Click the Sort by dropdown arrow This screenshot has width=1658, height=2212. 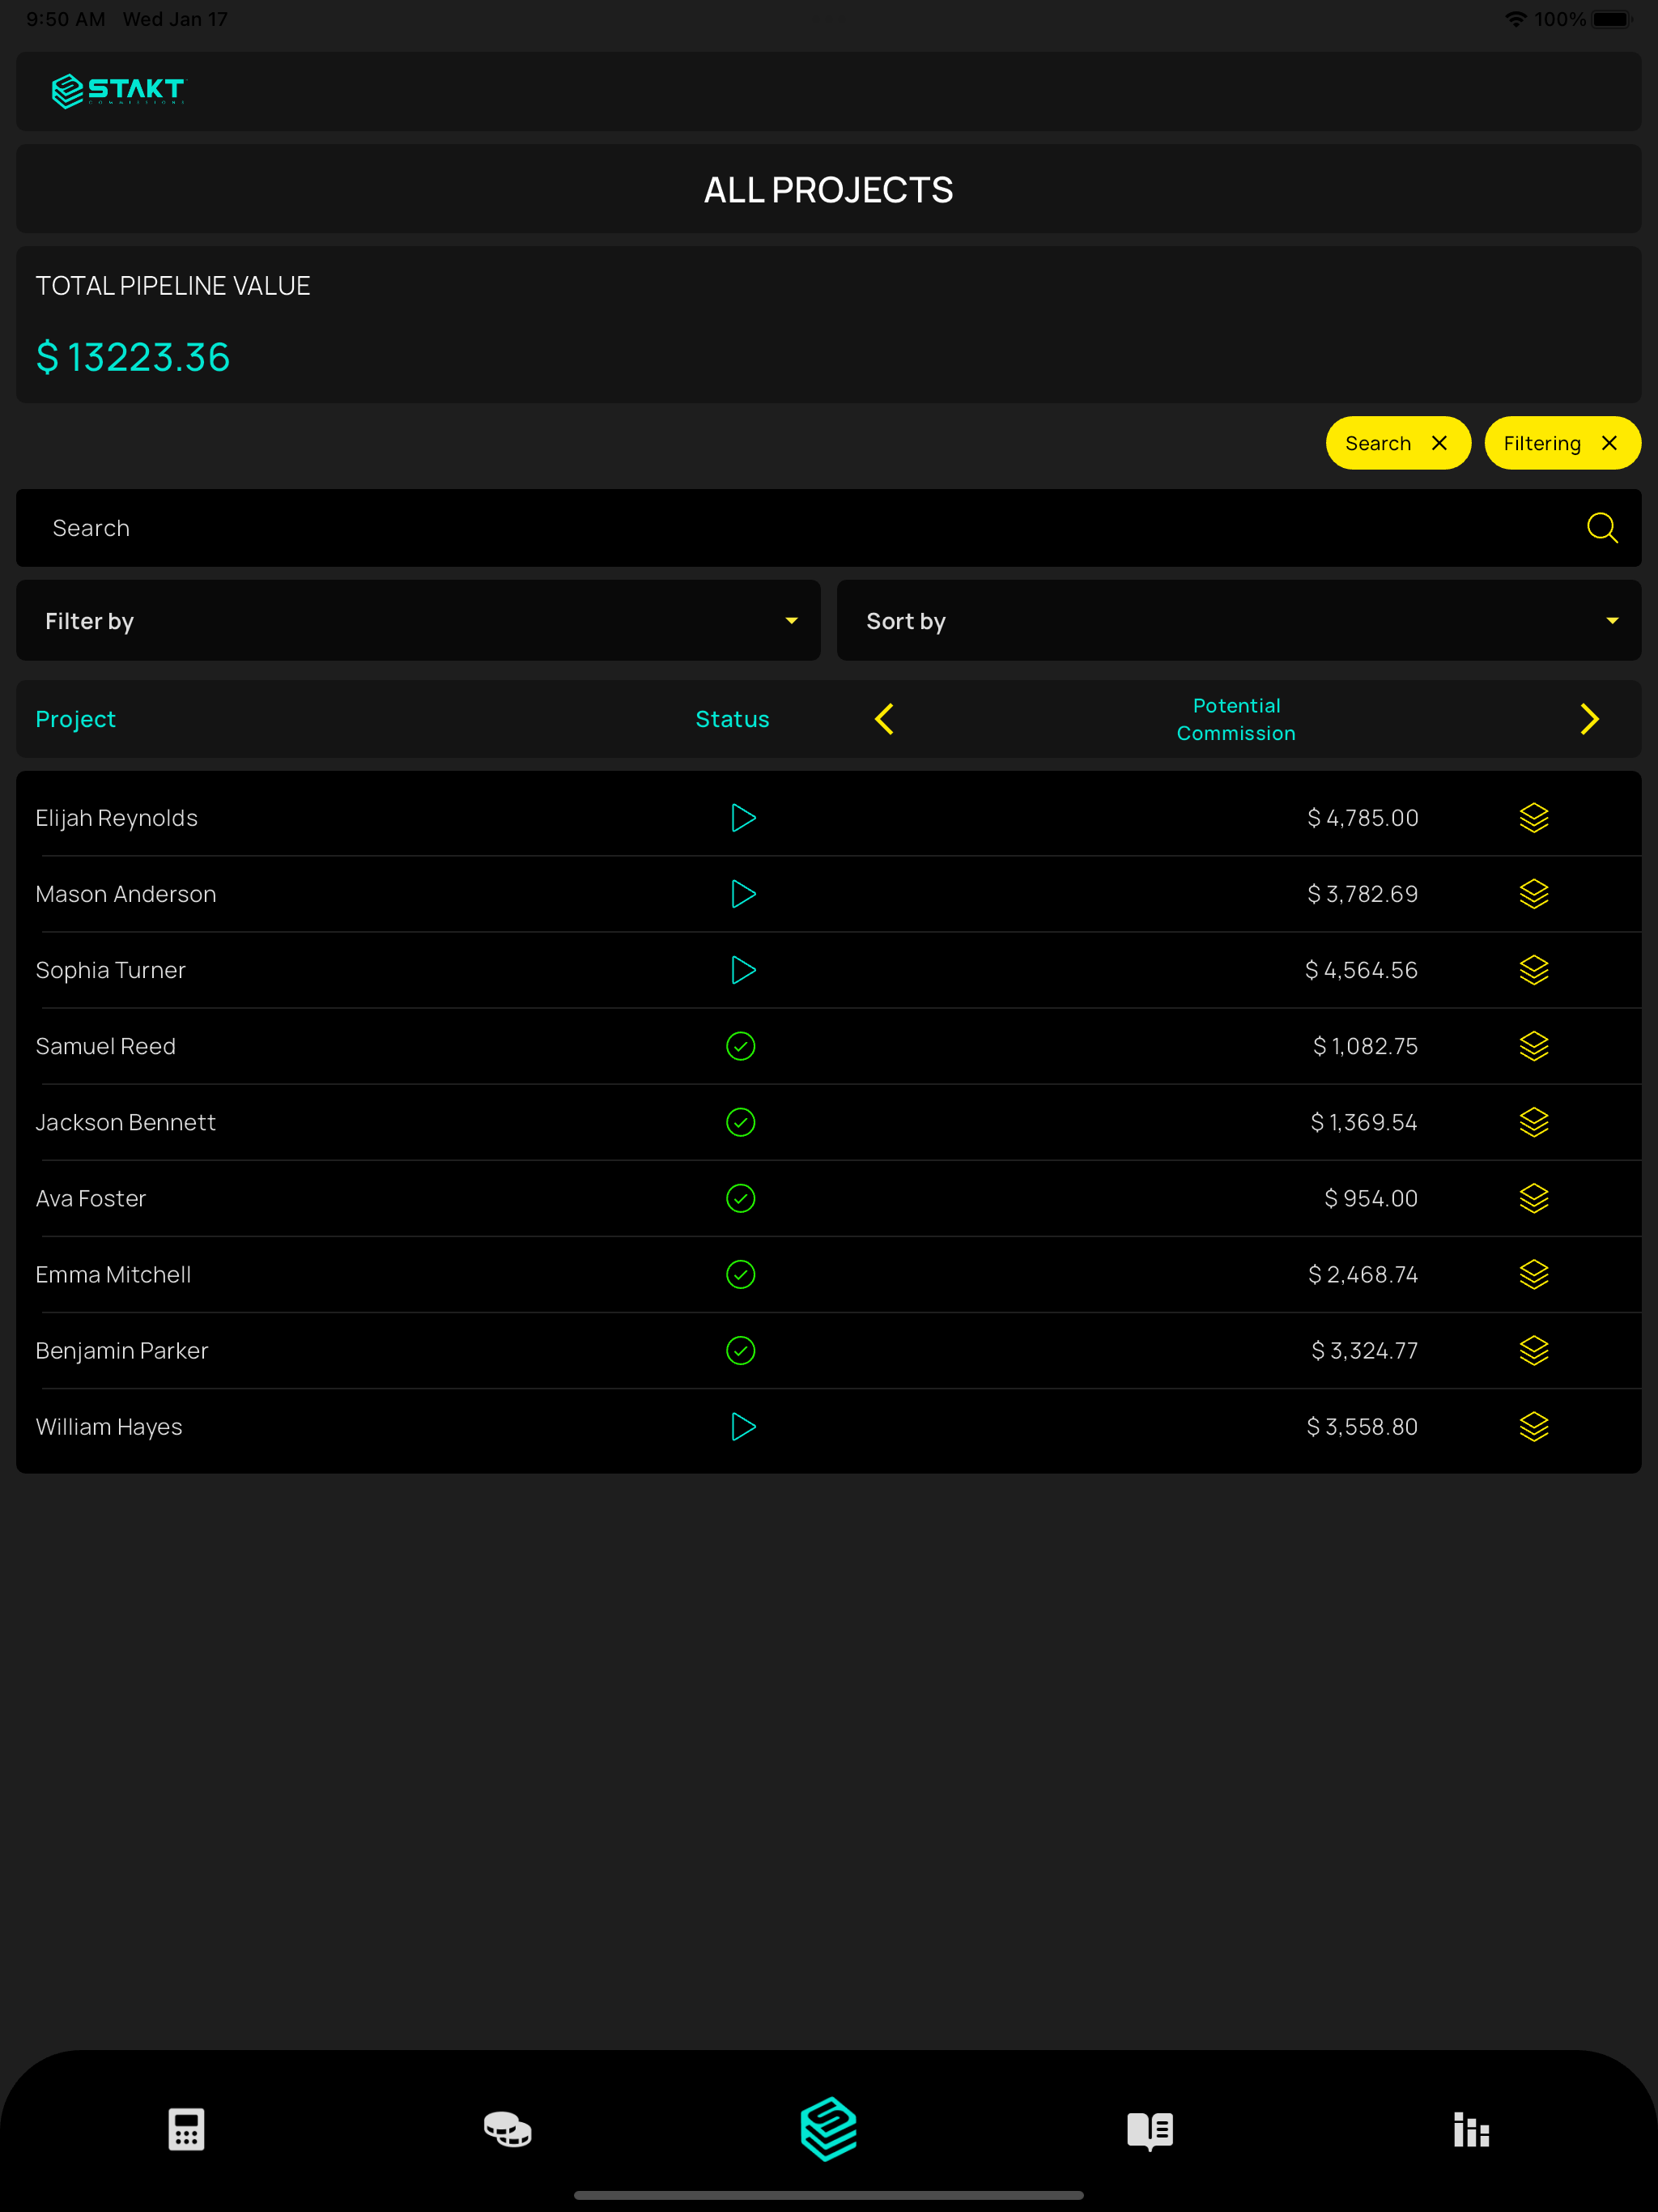pos(1612,621)
